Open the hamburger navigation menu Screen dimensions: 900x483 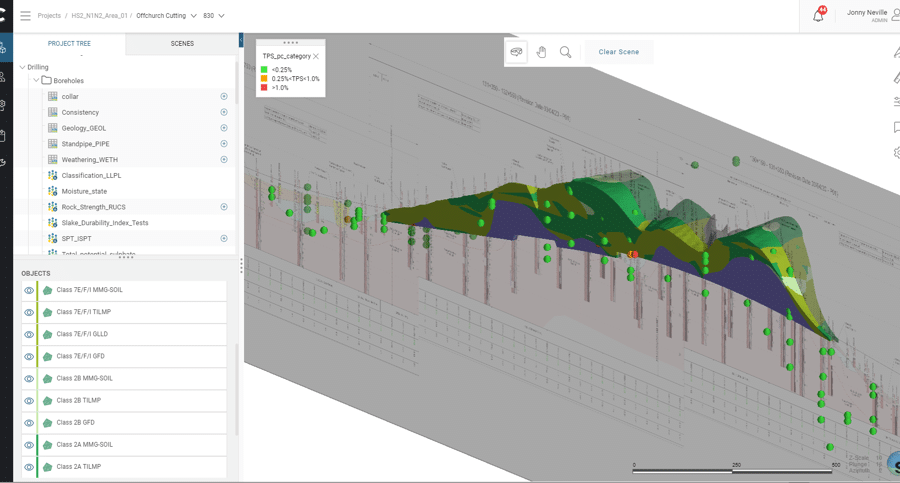[25, 16]
